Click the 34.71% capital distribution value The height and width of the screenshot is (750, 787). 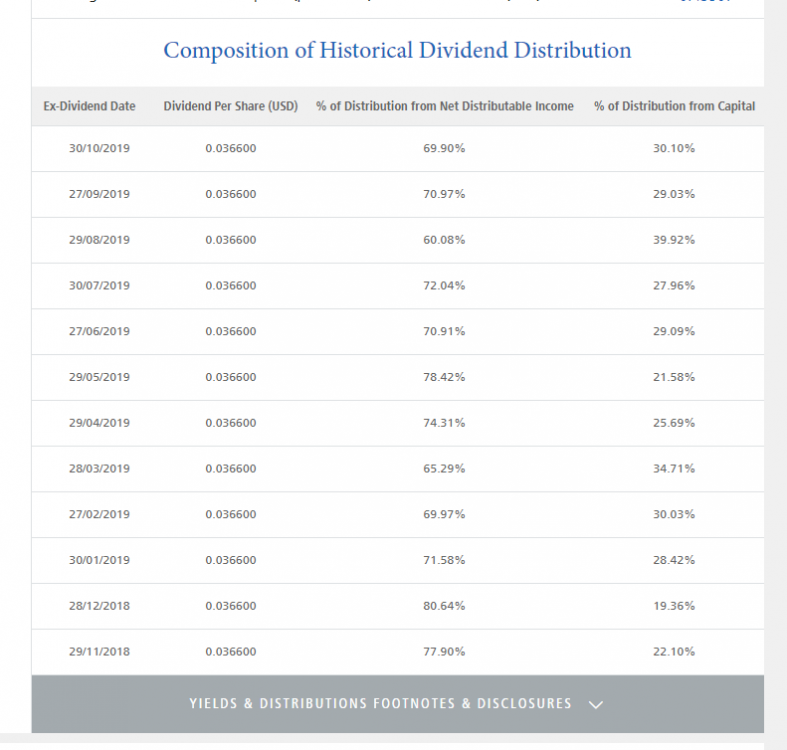click(674, 469)
